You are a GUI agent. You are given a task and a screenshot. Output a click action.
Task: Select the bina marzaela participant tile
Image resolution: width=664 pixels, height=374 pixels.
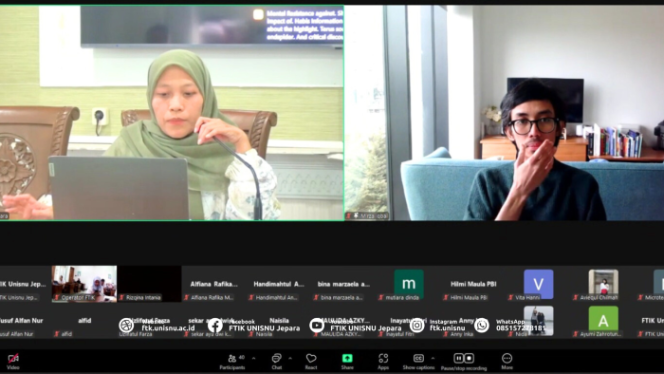344,284
